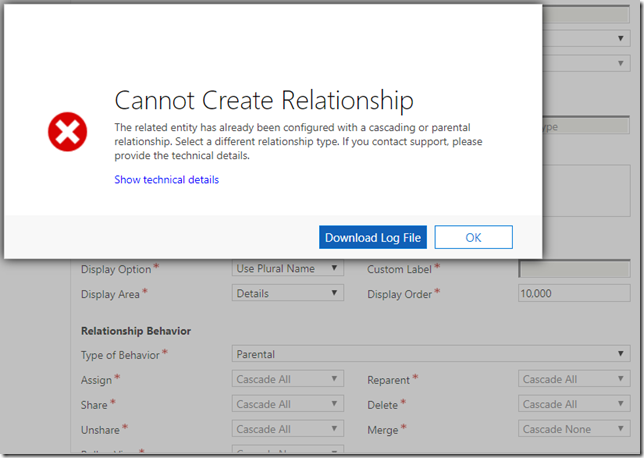Click the Cannot Create Relationship title
This screenshot has height=458, width=644.
click(264, 100)
